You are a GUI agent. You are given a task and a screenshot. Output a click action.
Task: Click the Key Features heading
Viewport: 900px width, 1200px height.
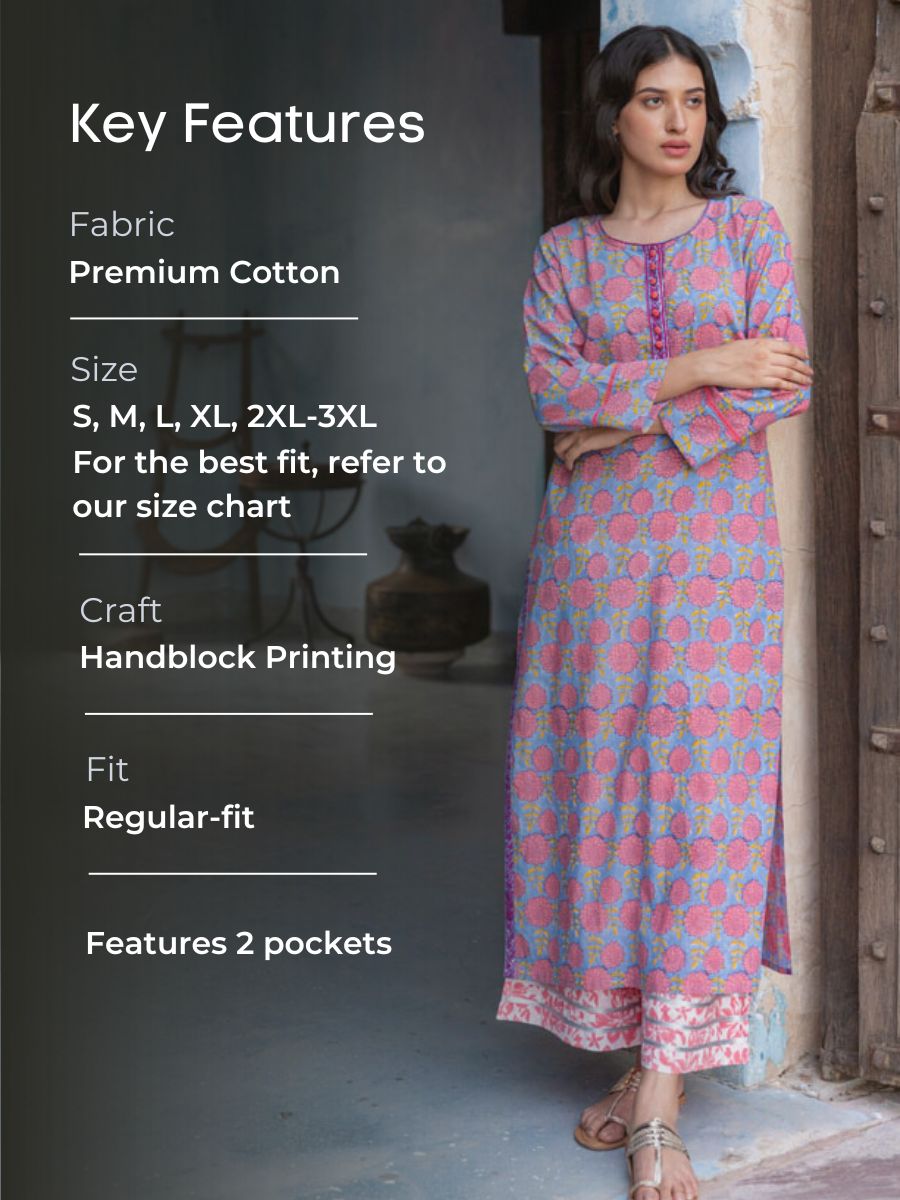click(x=247, y=124)
